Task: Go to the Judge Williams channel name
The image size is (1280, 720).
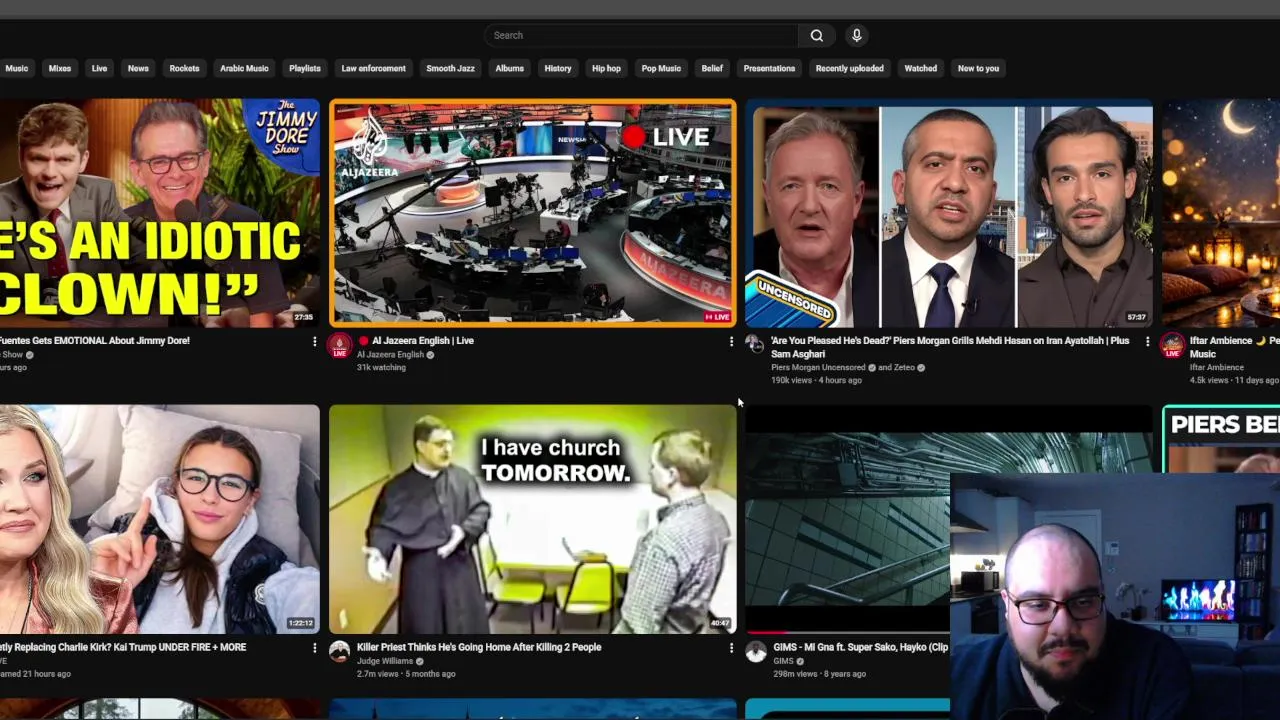Action: (x=385, y=661)
